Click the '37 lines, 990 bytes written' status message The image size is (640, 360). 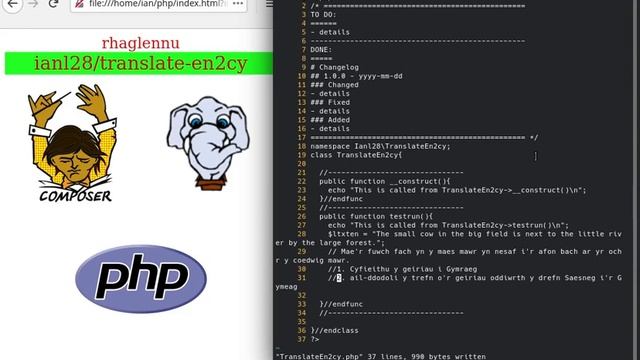(x=427, y=356)
